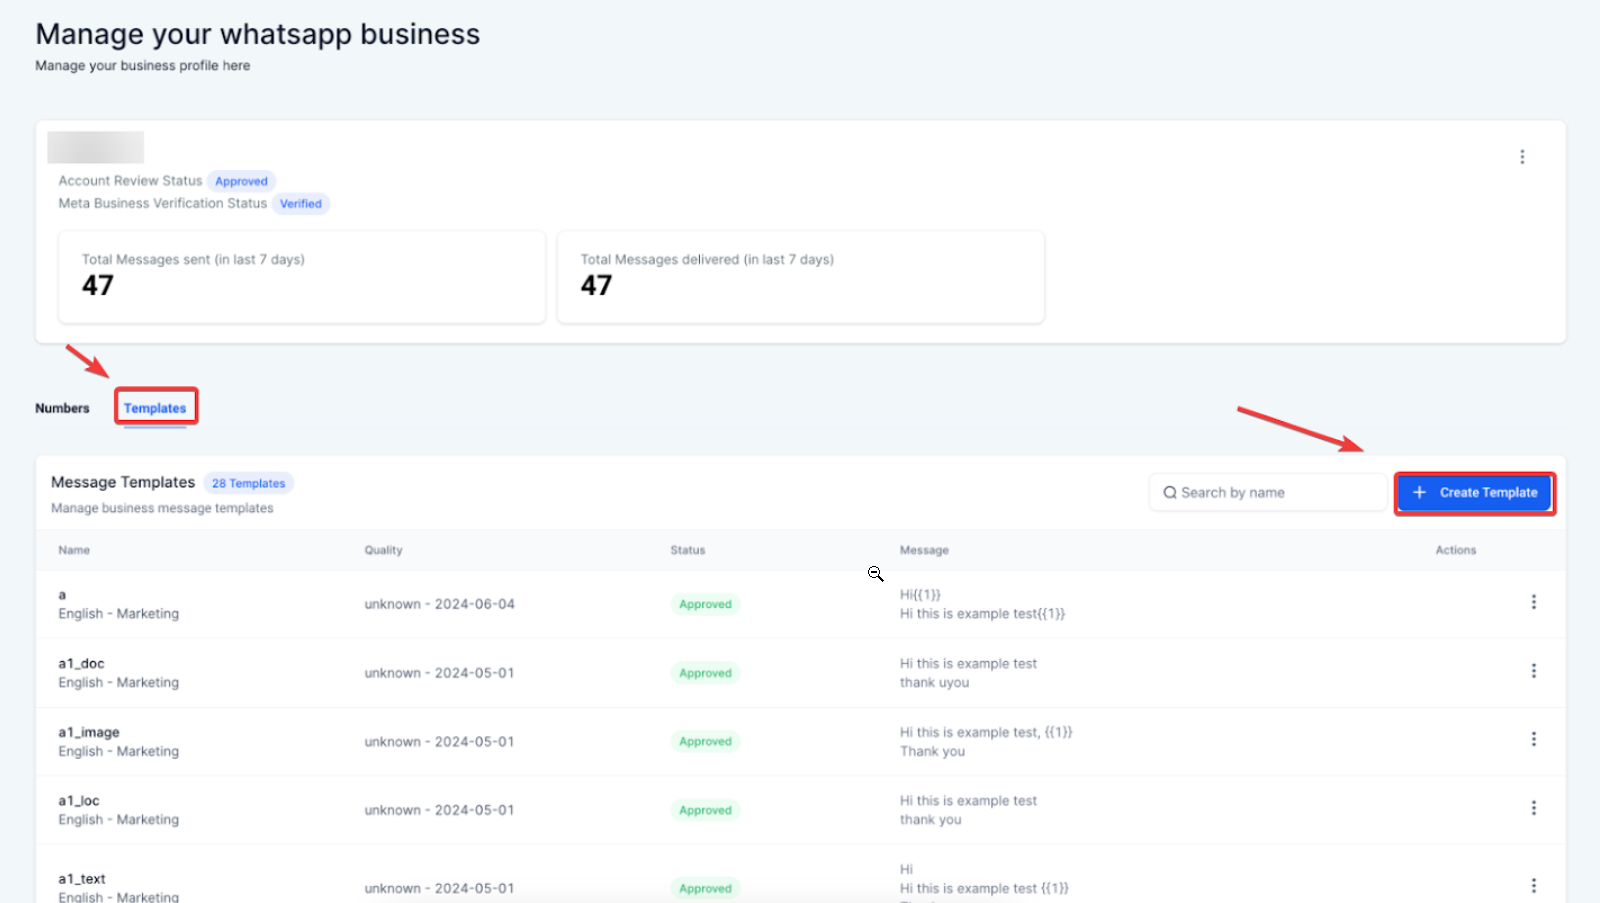
Task: Open actions menu for a1_text template
Action: 1533,886
